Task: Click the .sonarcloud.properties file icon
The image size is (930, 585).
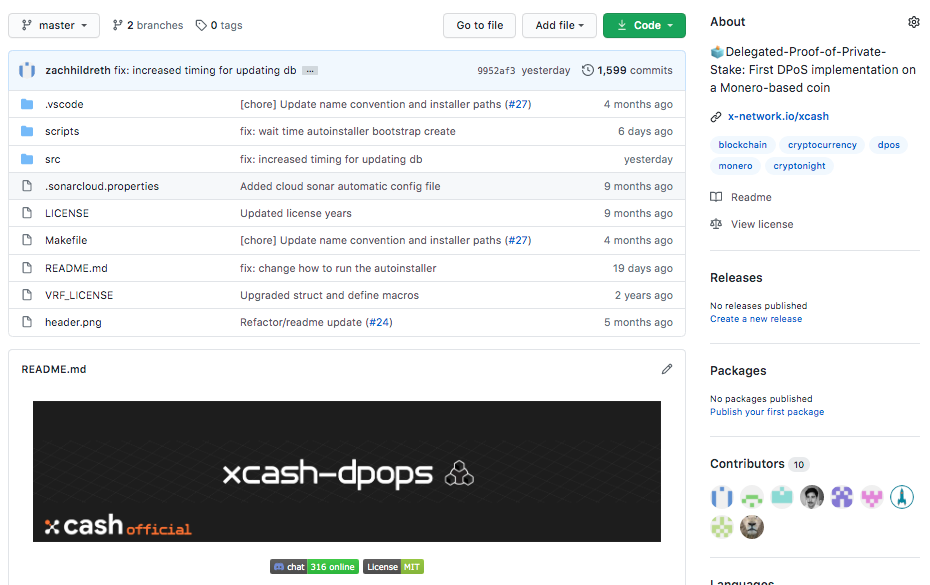Action: point(27,186)
